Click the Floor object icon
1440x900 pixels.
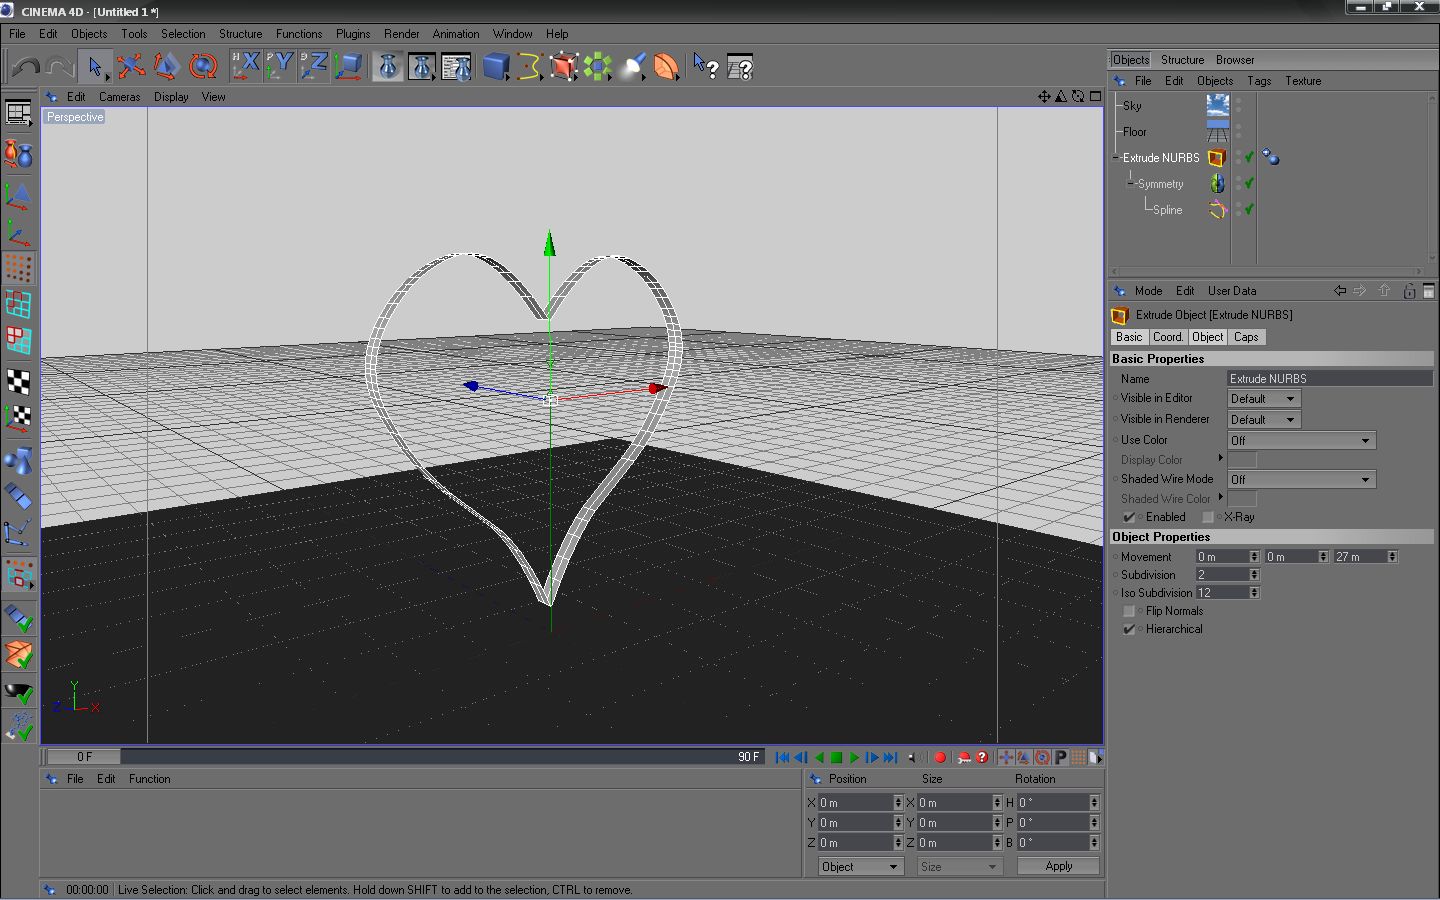[1217, 131]
